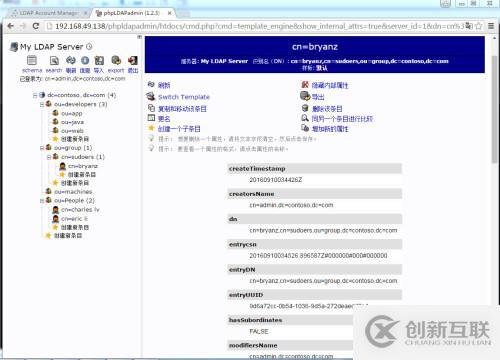The width and height of the screenshot is (500, 360).
Task: Click create new entry under ou=developers
Action: coord(75,139)
